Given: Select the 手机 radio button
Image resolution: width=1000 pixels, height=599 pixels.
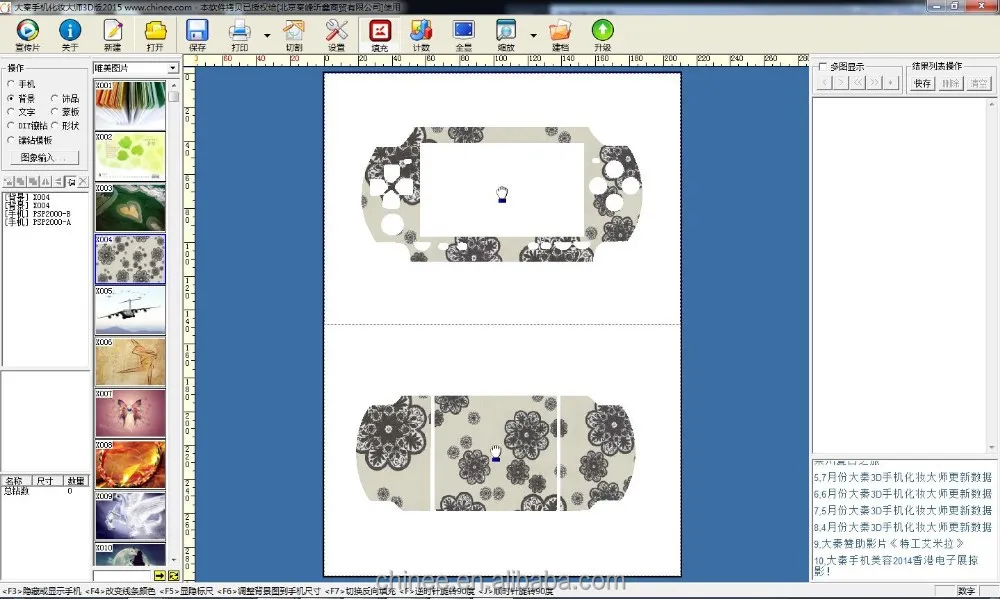Looking at the screenshot, I should [11, 85].
